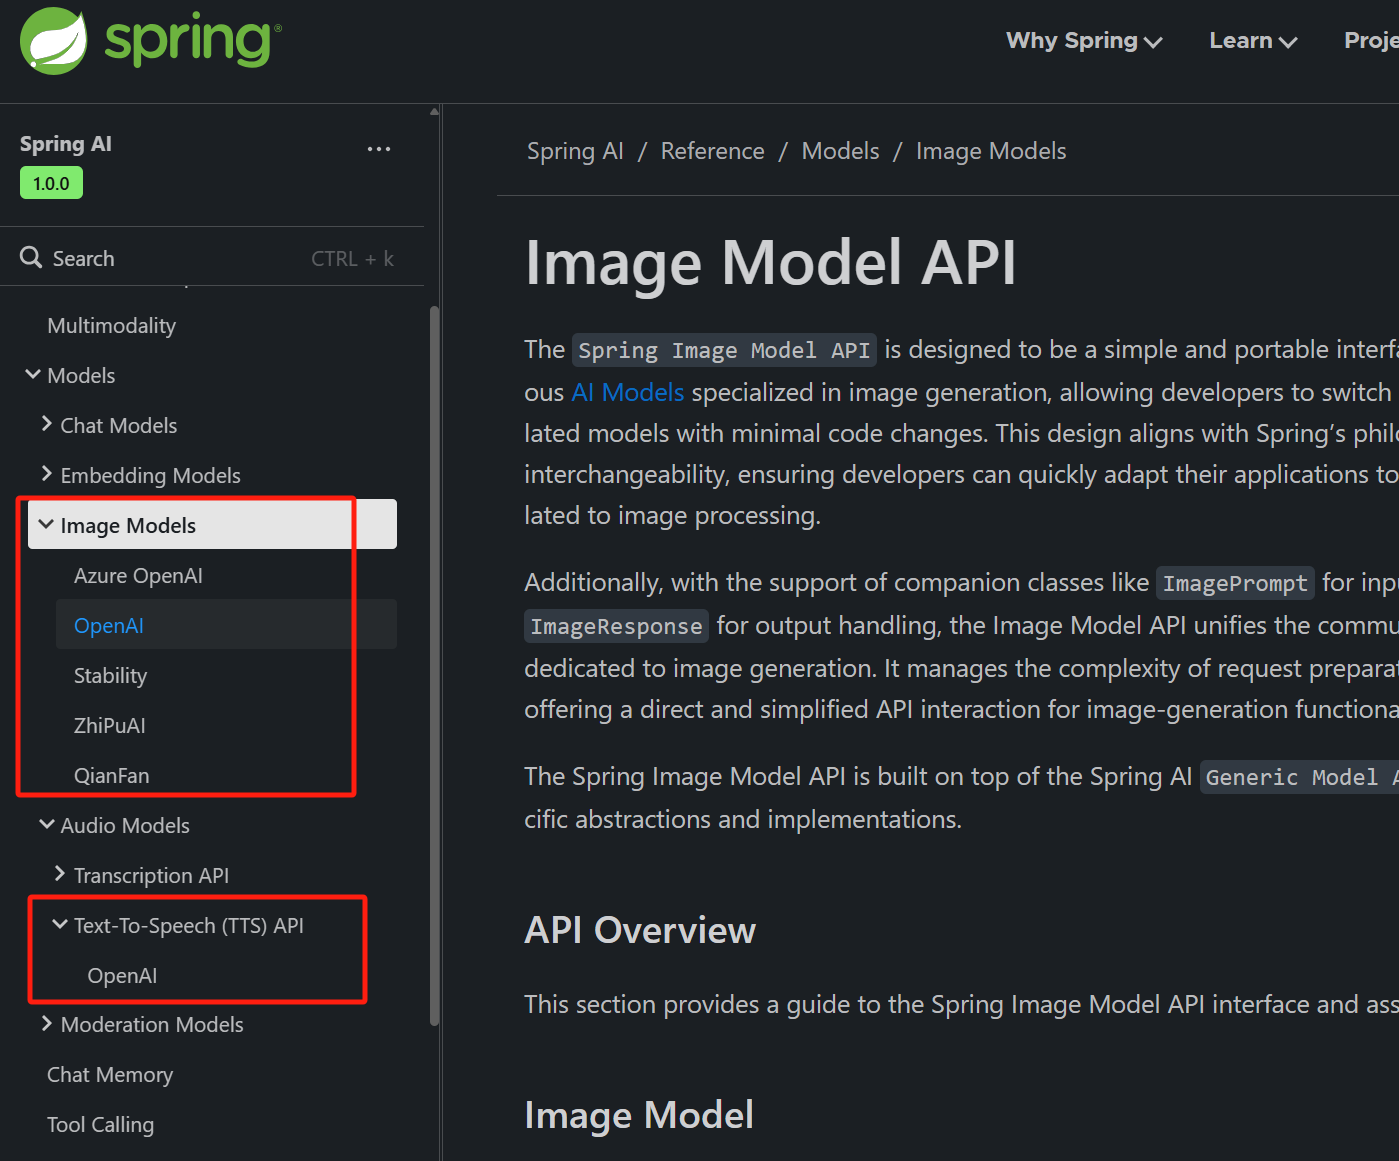
Task: Click the ImagePrompt code term
Action: click(1235, 583)
